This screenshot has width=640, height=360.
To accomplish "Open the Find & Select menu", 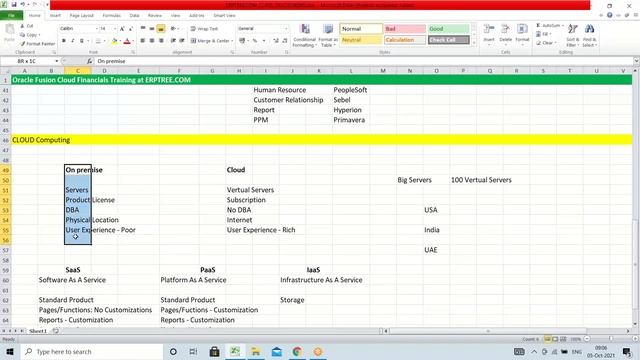I will pos(589,36).
